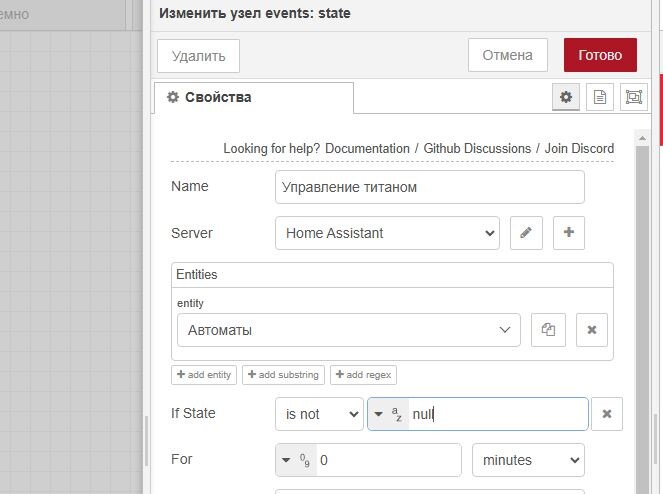The height and width of the screenshot is (494, 663).
Task: Click the Отмена button
Action: (x=507, y=55)
